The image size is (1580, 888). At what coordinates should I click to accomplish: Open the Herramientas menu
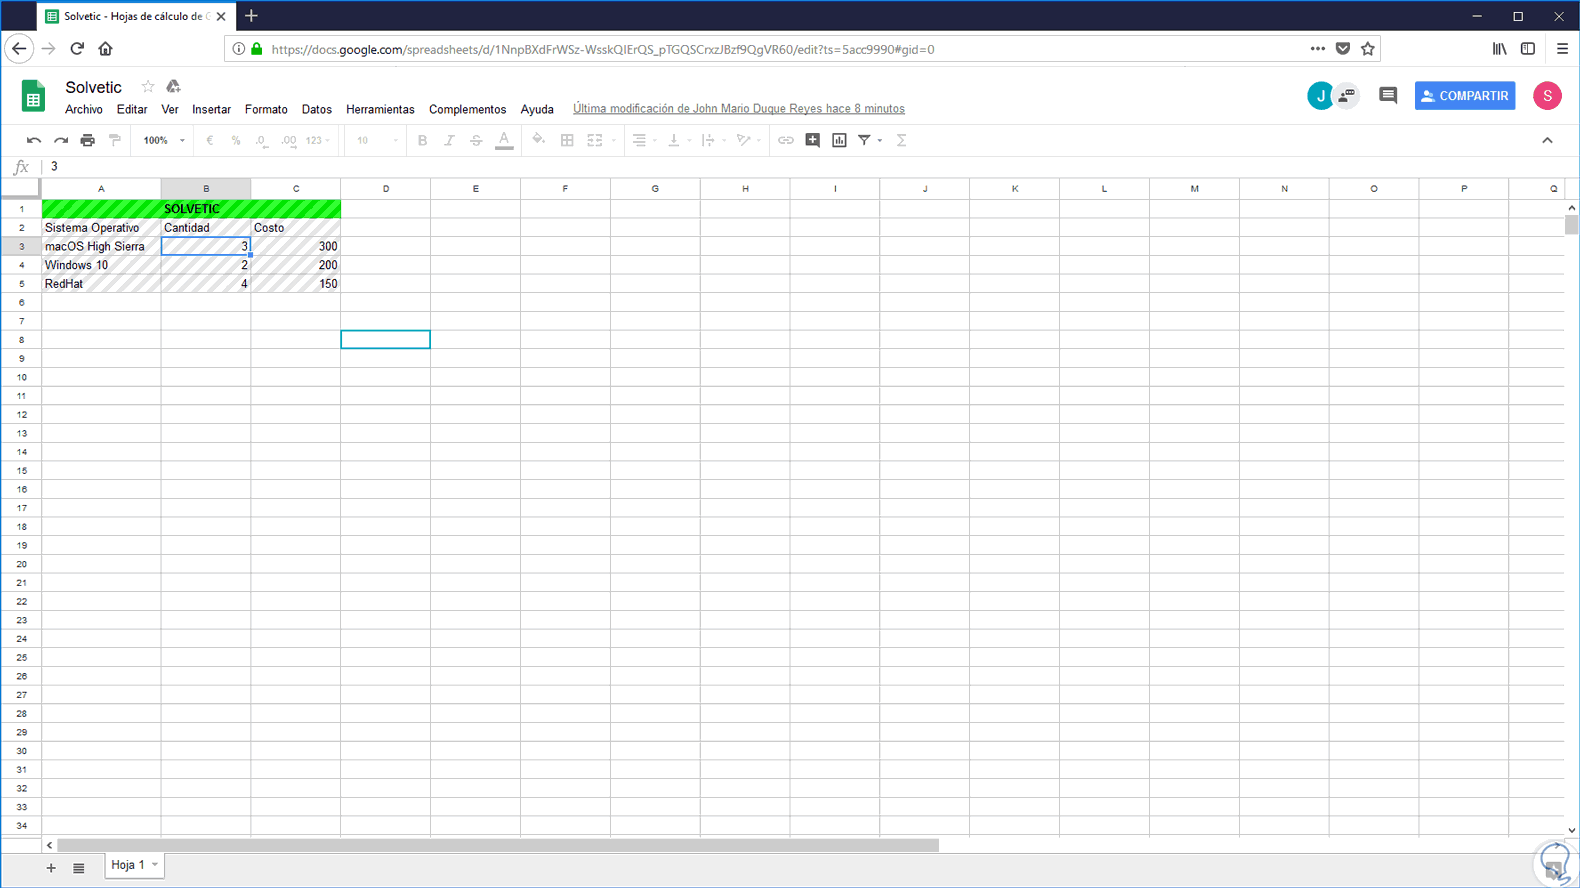[x=380, y=110]
